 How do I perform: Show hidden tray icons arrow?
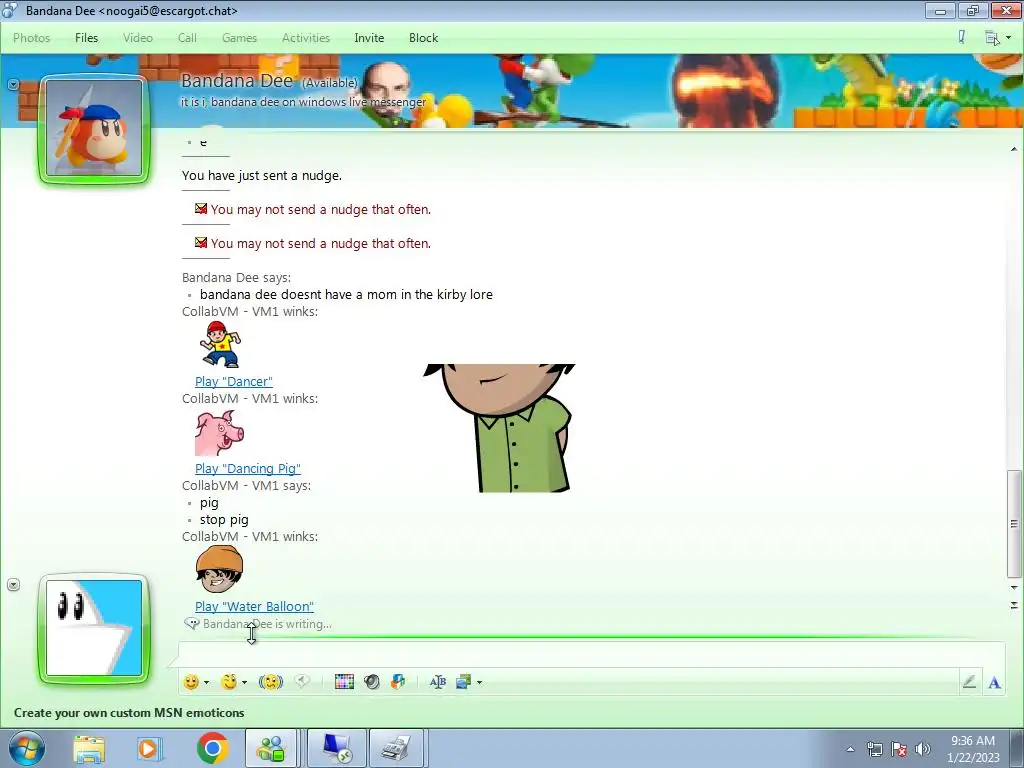(x=850, y=749)
